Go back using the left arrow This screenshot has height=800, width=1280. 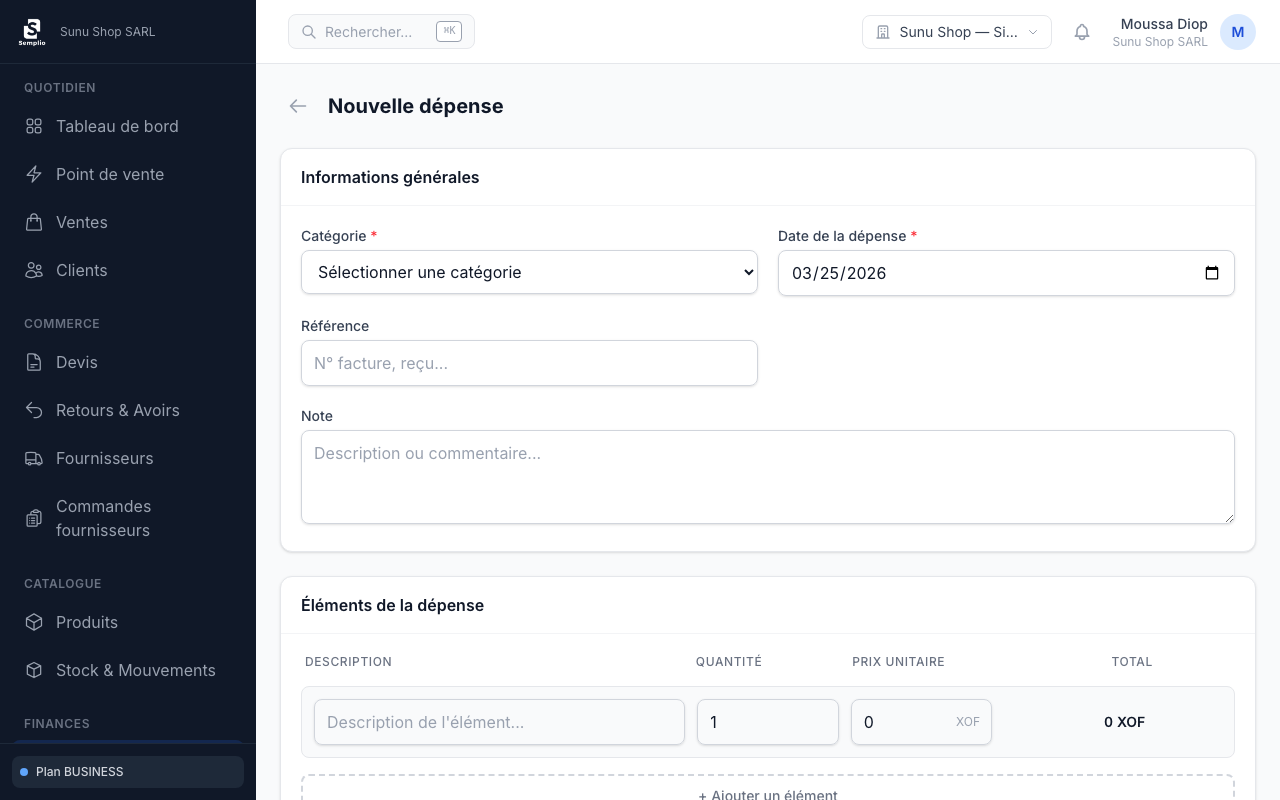click(x=297, y=106)
